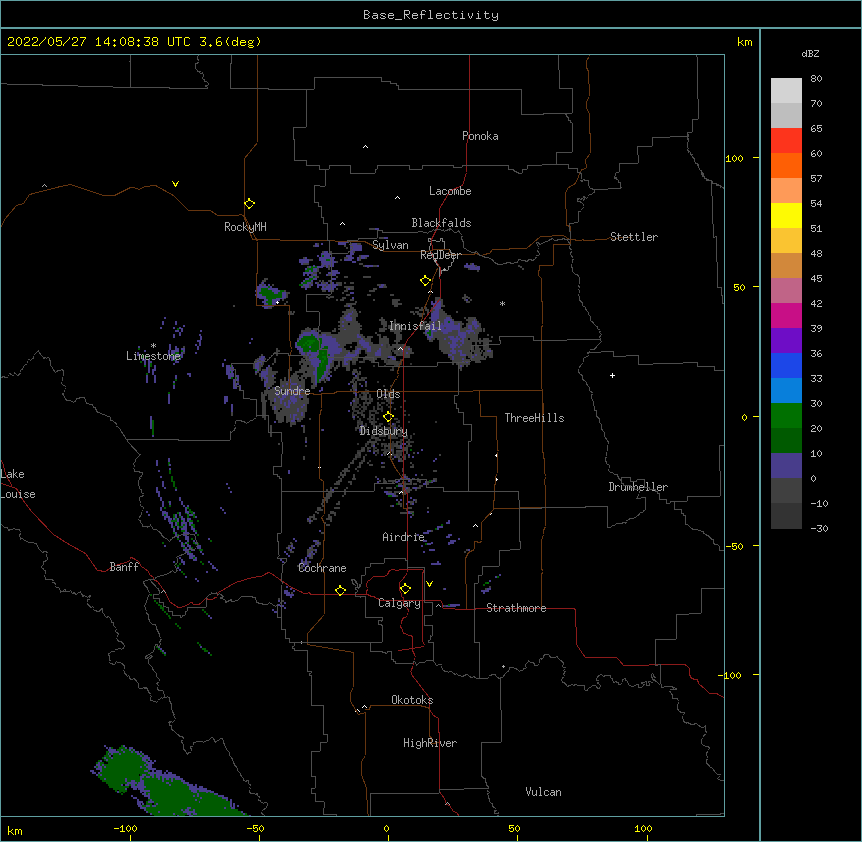Image resolution: width=862 pixels, height=842 pixels.
Task: Click the red 65 dBZ legend swatch
Action: (x=786, y=140)
